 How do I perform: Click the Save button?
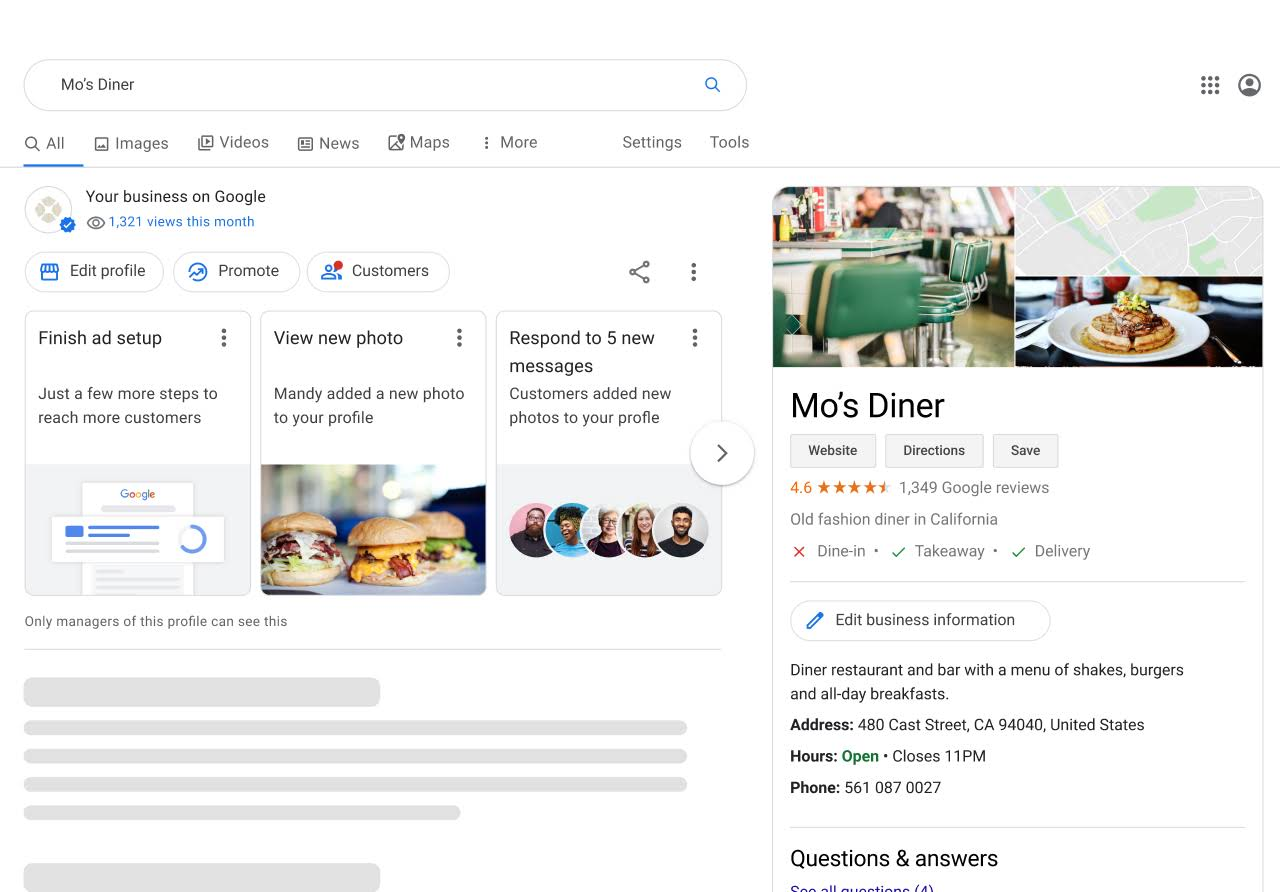pyautogui.click(x=1025, y=451)
